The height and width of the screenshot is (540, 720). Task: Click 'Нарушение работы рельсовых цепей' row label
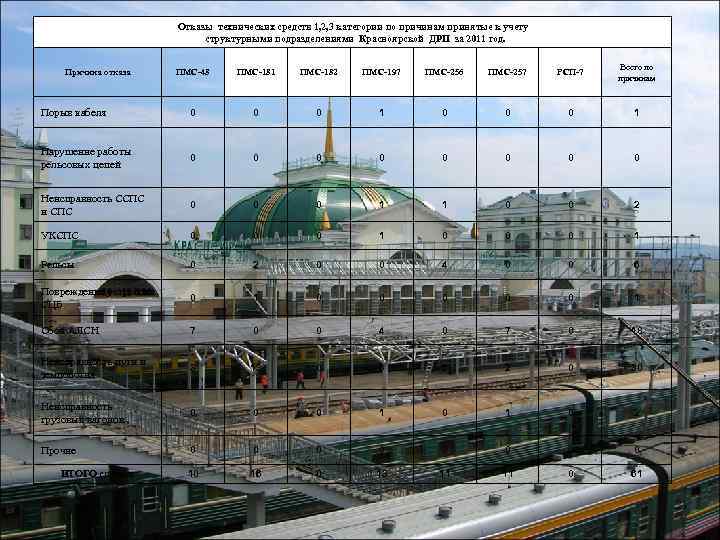pos(85,158)
